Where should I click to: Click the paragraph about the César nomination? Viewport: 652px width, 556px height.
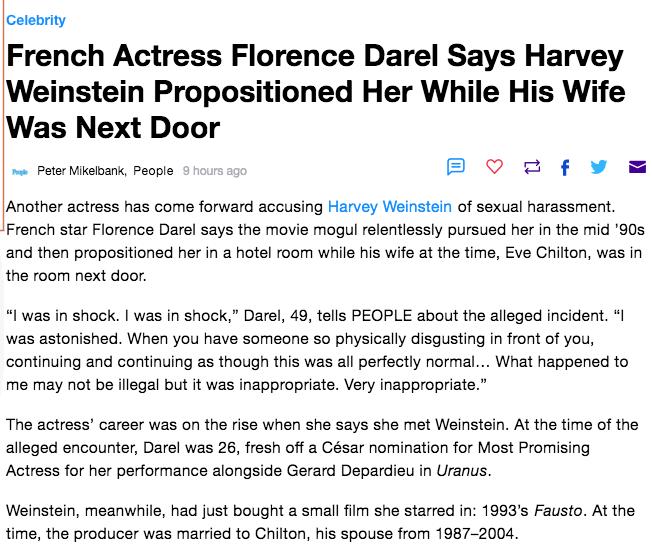[322, 448]
